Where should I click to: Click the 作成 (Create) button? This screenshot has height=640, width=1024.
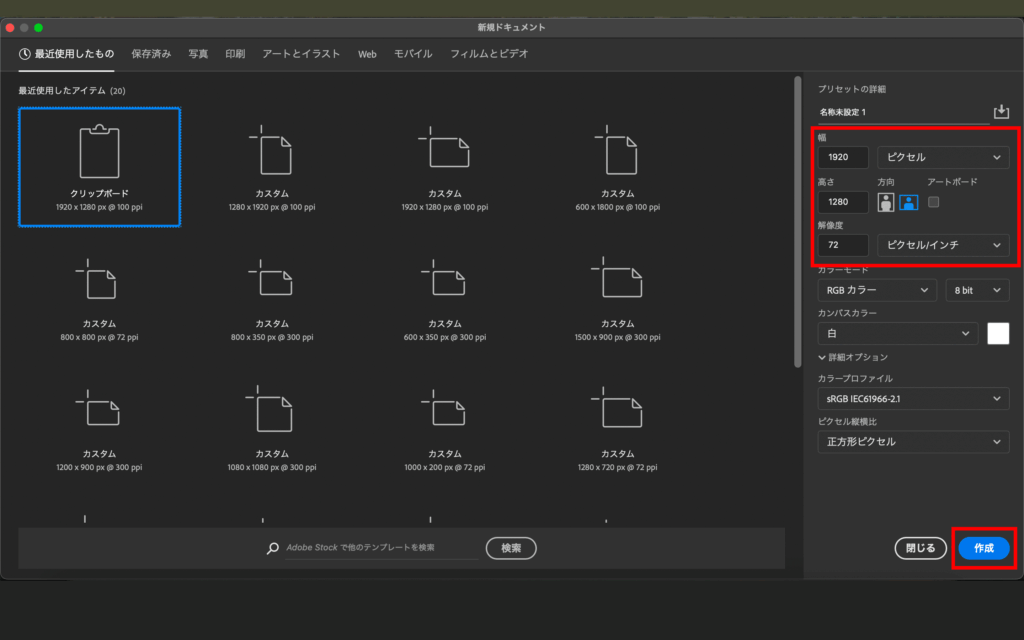983,548
